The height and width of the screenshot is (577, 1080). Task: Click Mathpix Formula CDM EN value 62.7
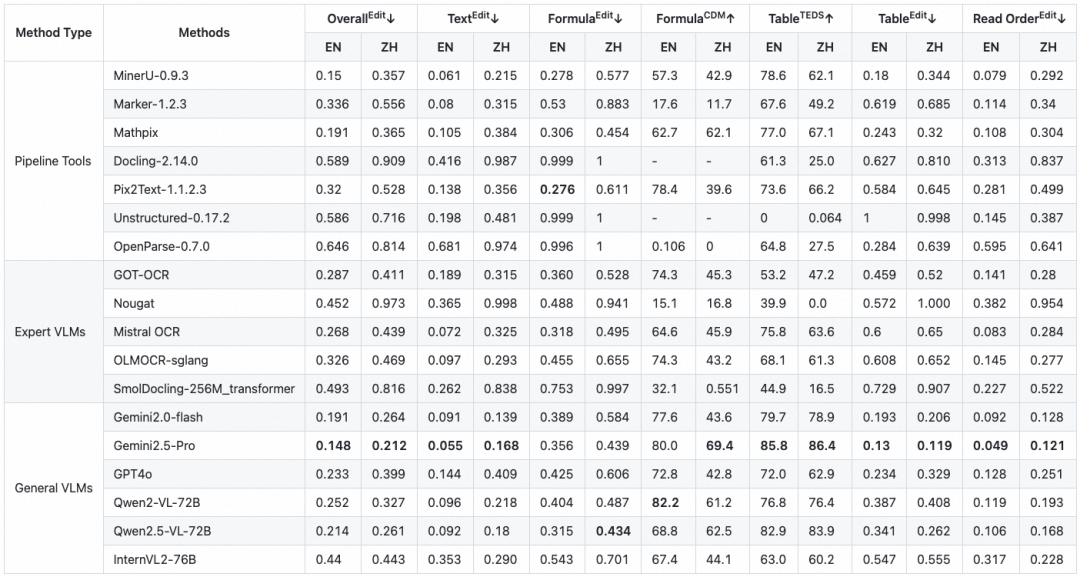pos(665,132)
